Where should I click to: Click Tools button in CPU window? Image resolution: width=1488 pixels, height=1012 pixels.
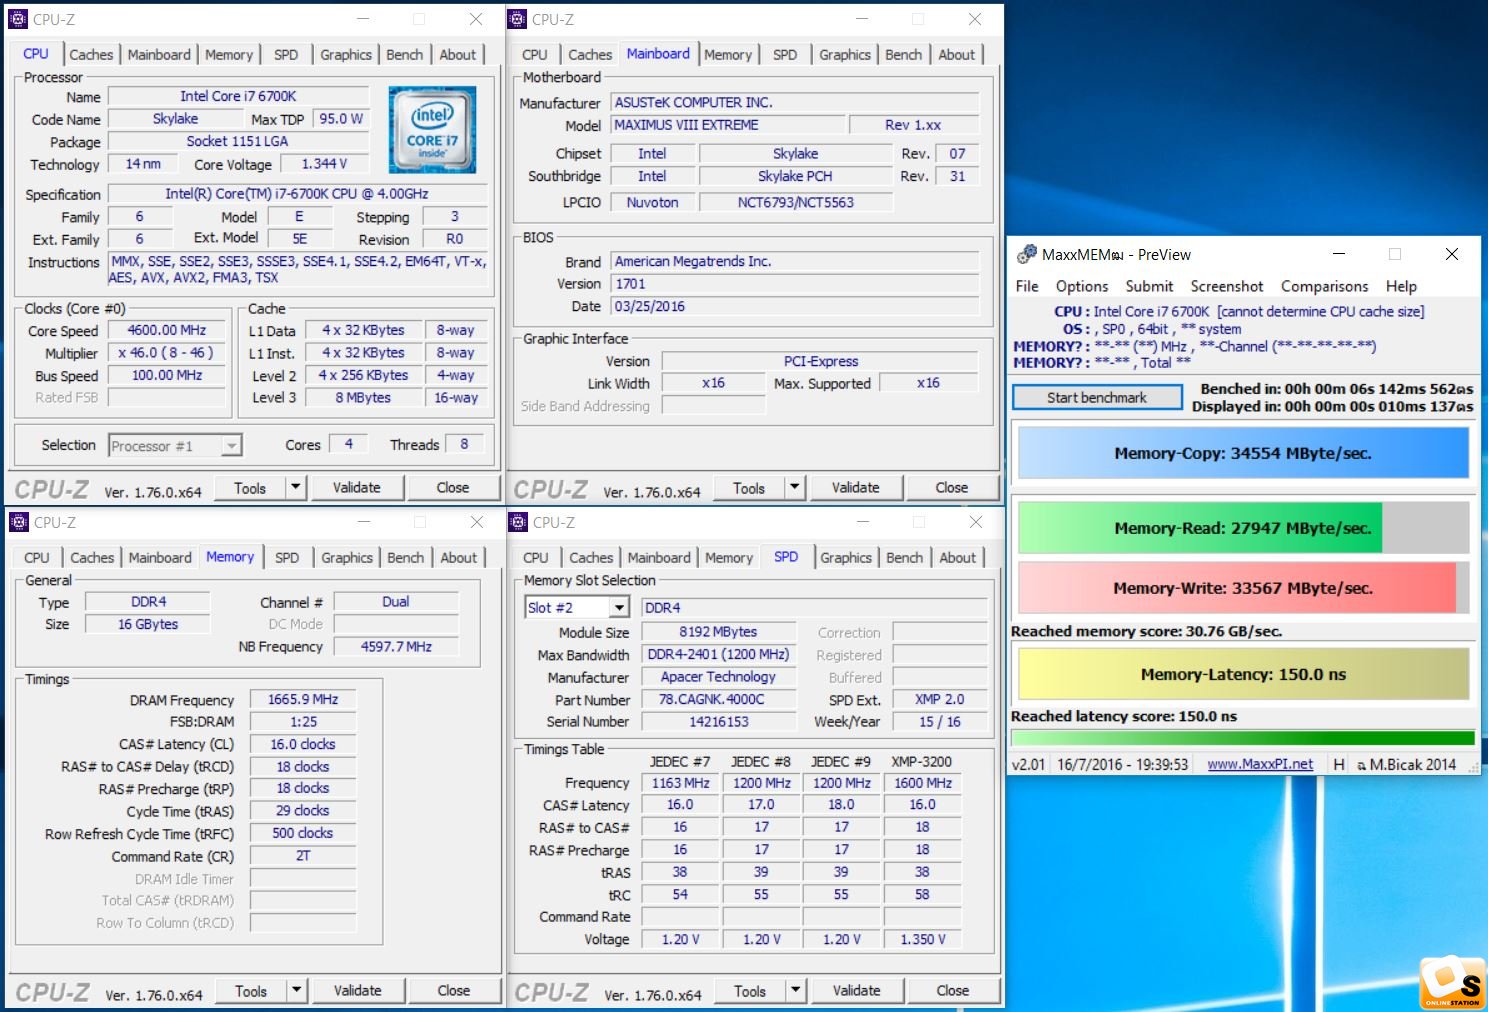coord(250,488)
